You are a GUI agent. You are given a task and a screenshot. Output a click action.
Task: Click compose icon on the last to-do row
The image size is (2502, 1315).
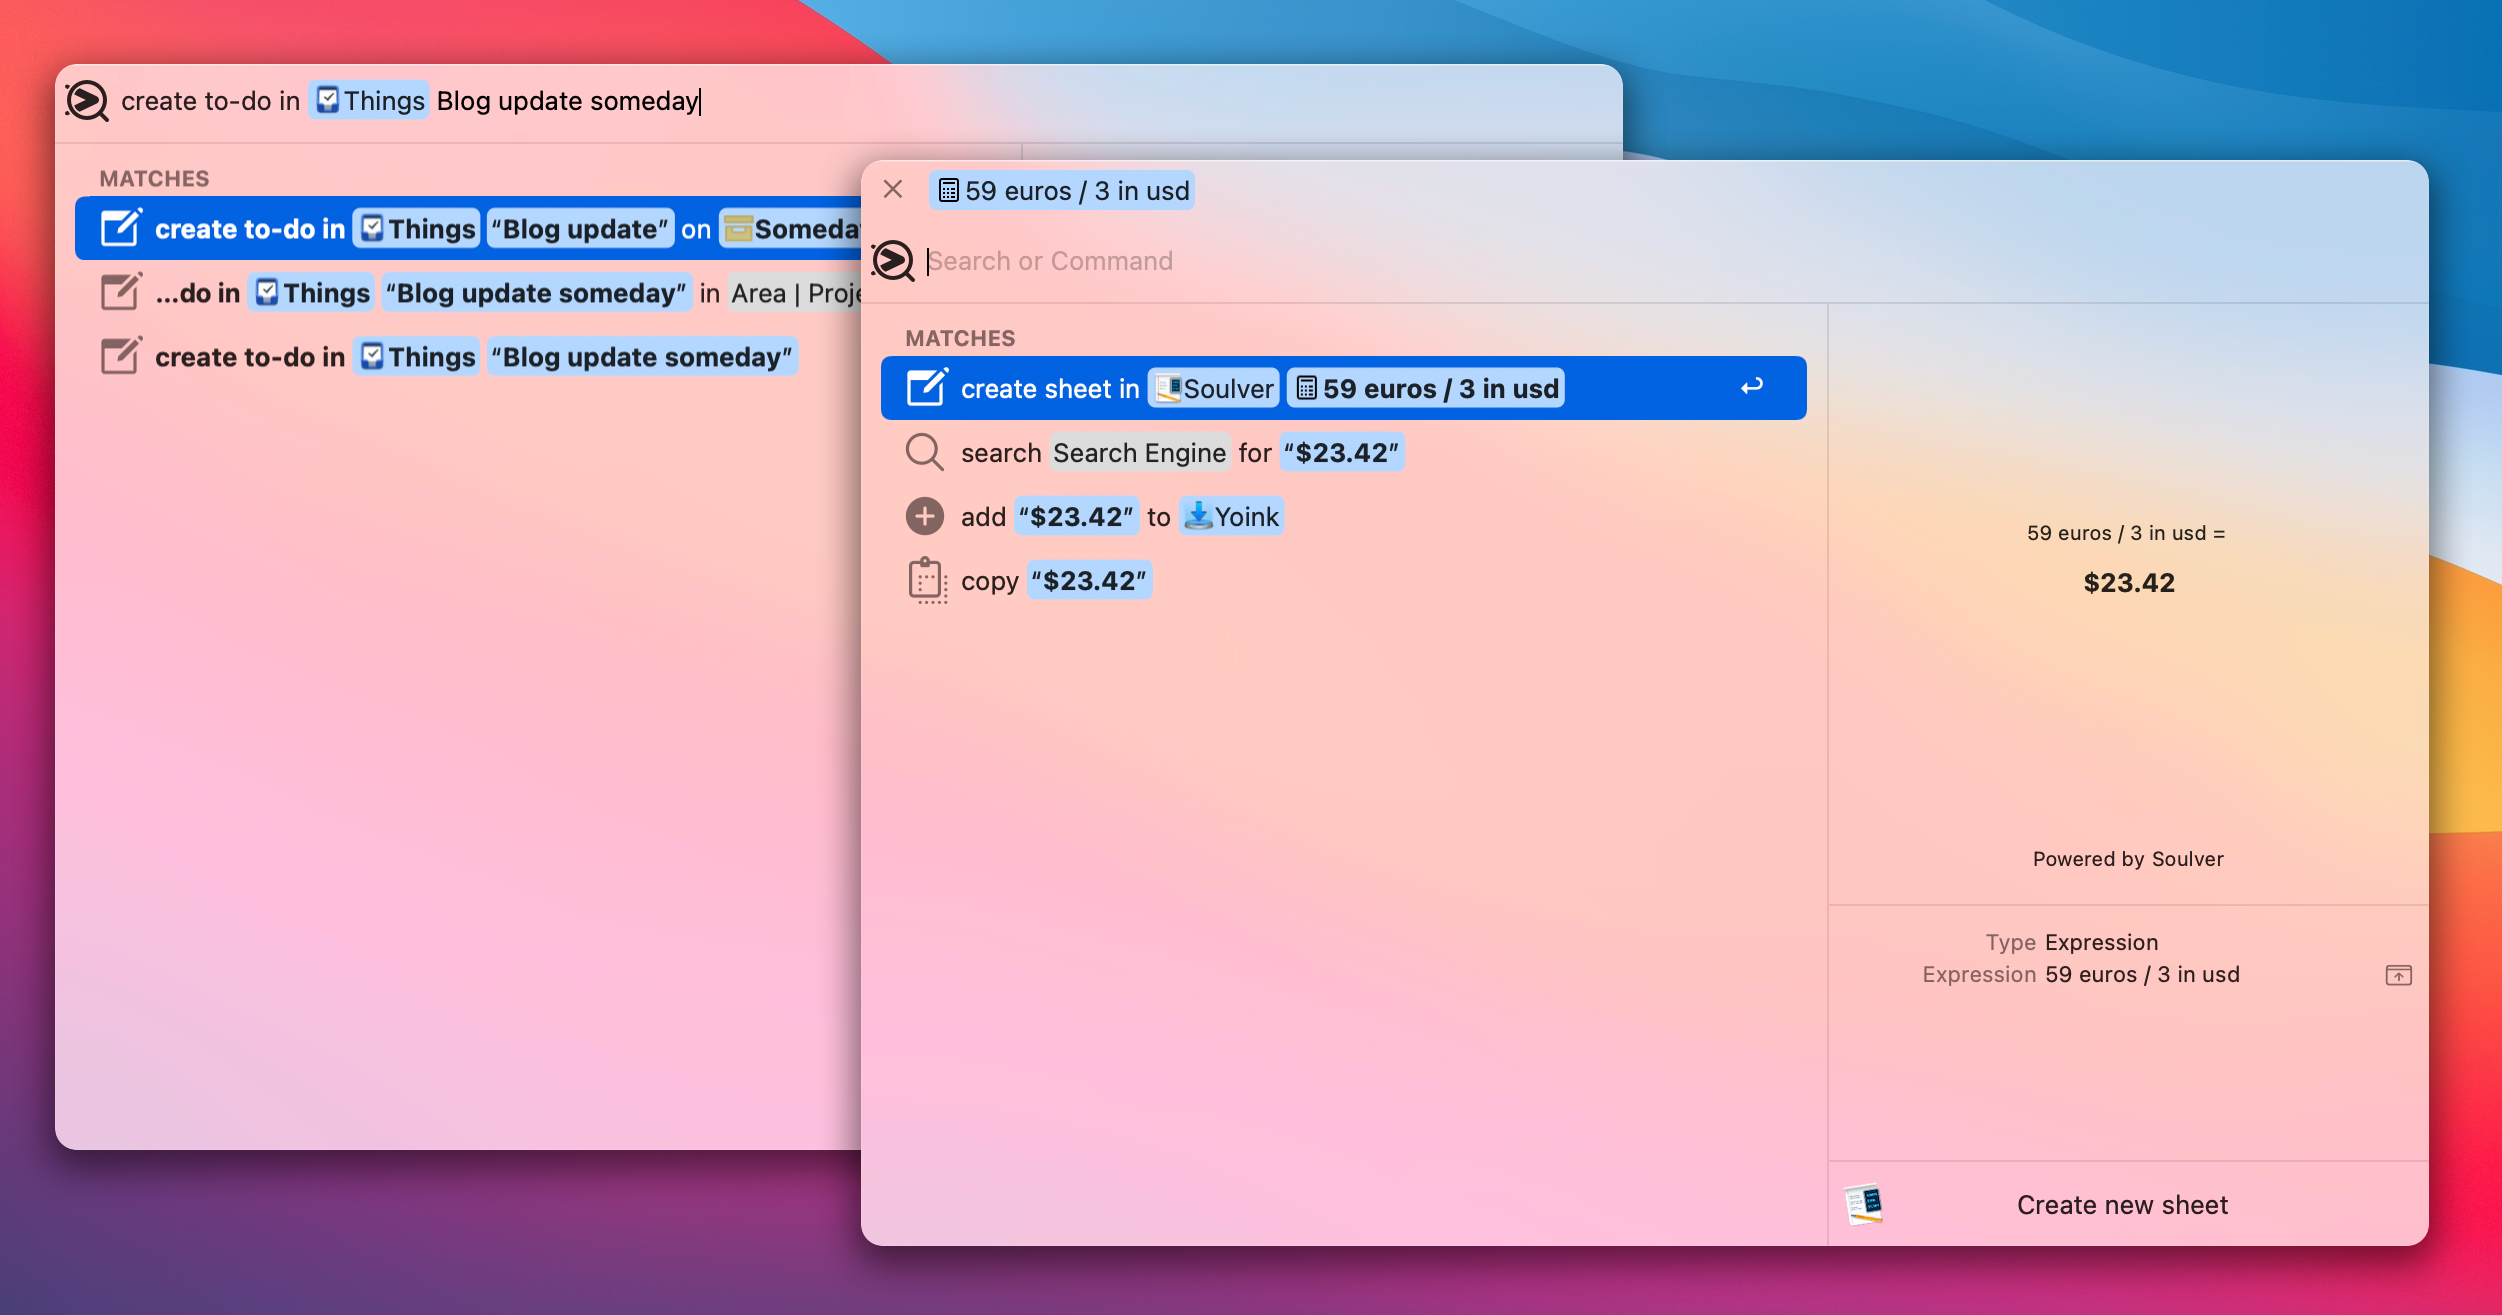coord(121,355)
